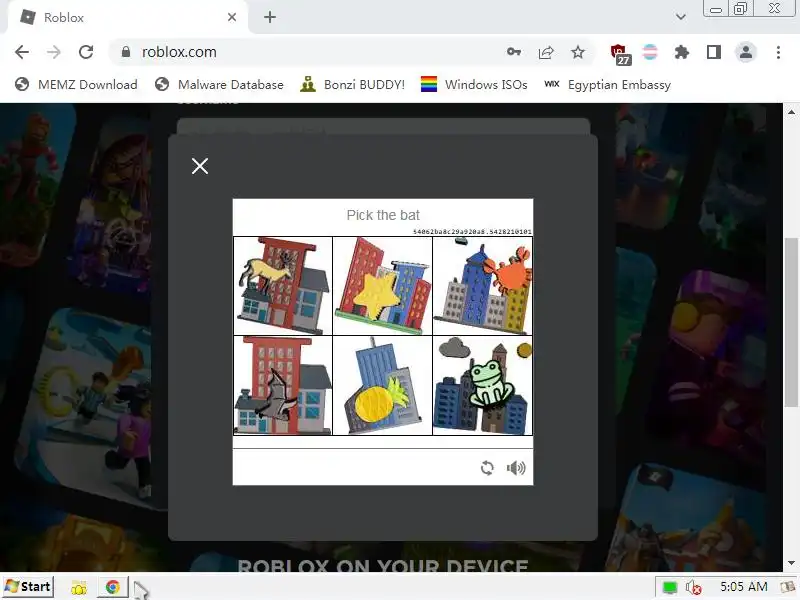The width and height of the screenshot is (800, 600).
Task: Click the page scrollbar up arrow
Action: pyautogui.click(x=791, y=112)
